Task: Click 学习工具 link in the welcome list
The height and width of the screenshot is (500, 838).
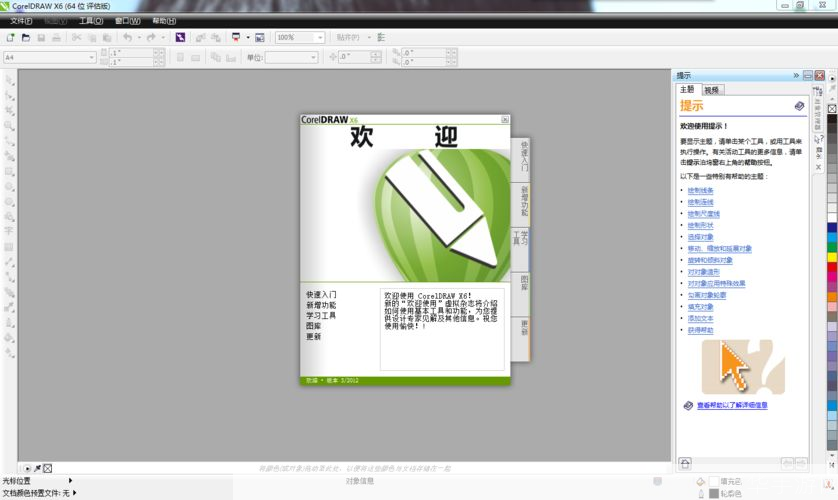Action: 321,316
